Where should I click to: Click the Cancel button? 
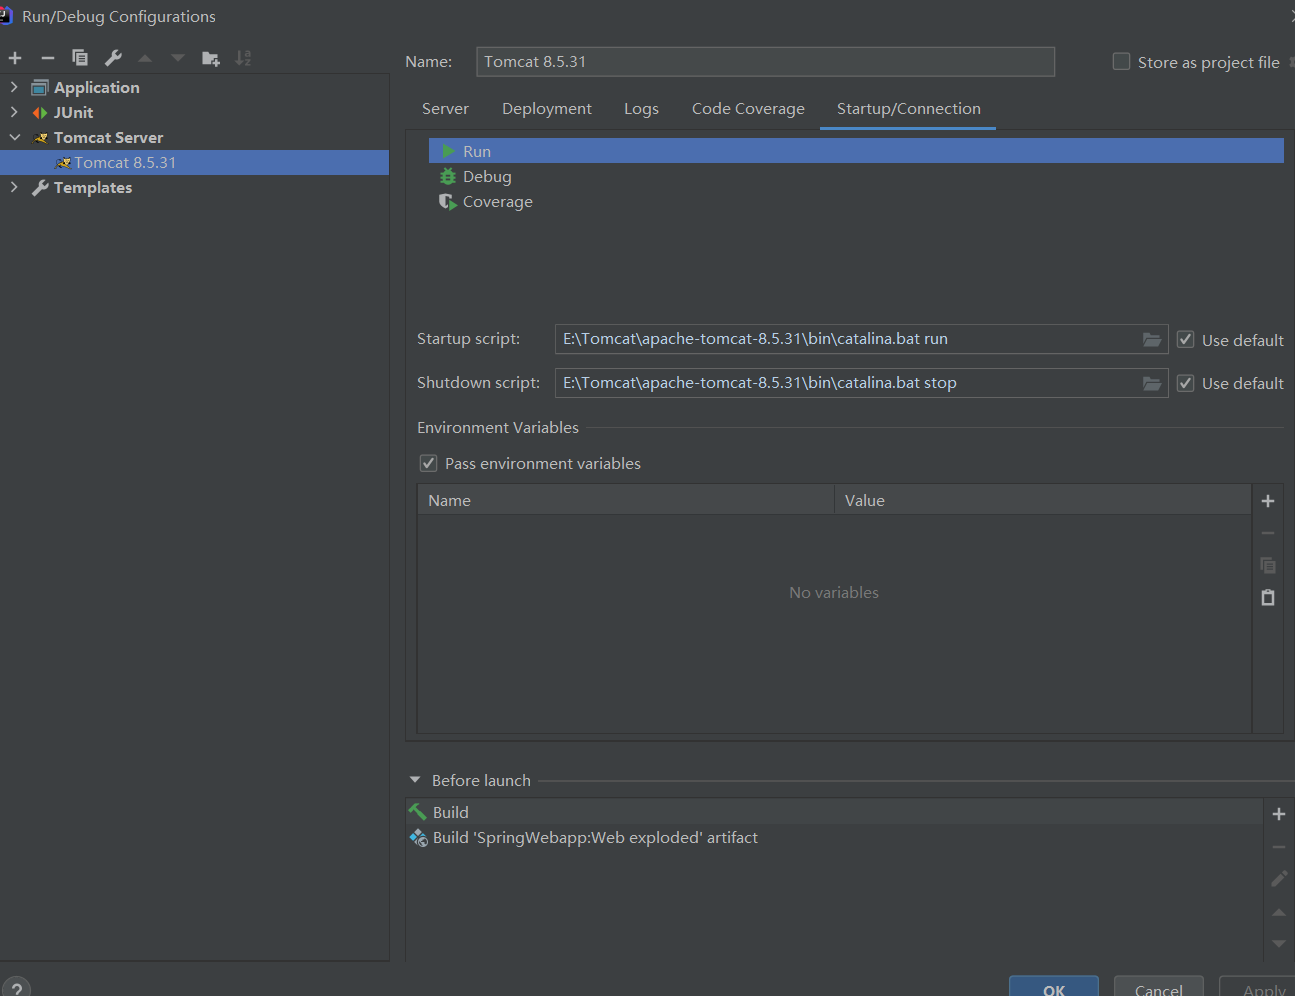1159,987
